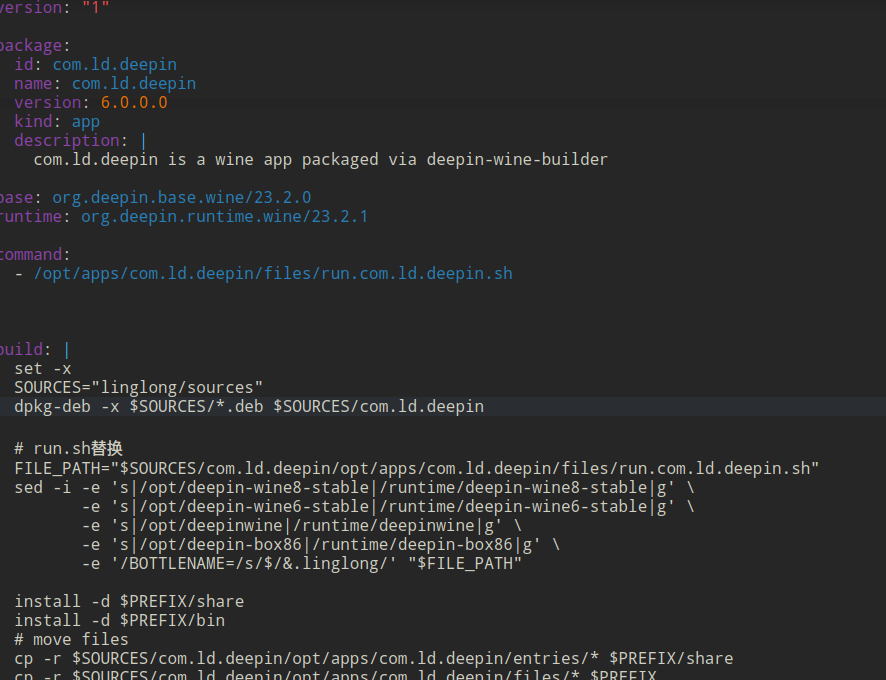Click the comment "# run.sh替换"
Screen dimensions: 886x680
coord(68,448)
